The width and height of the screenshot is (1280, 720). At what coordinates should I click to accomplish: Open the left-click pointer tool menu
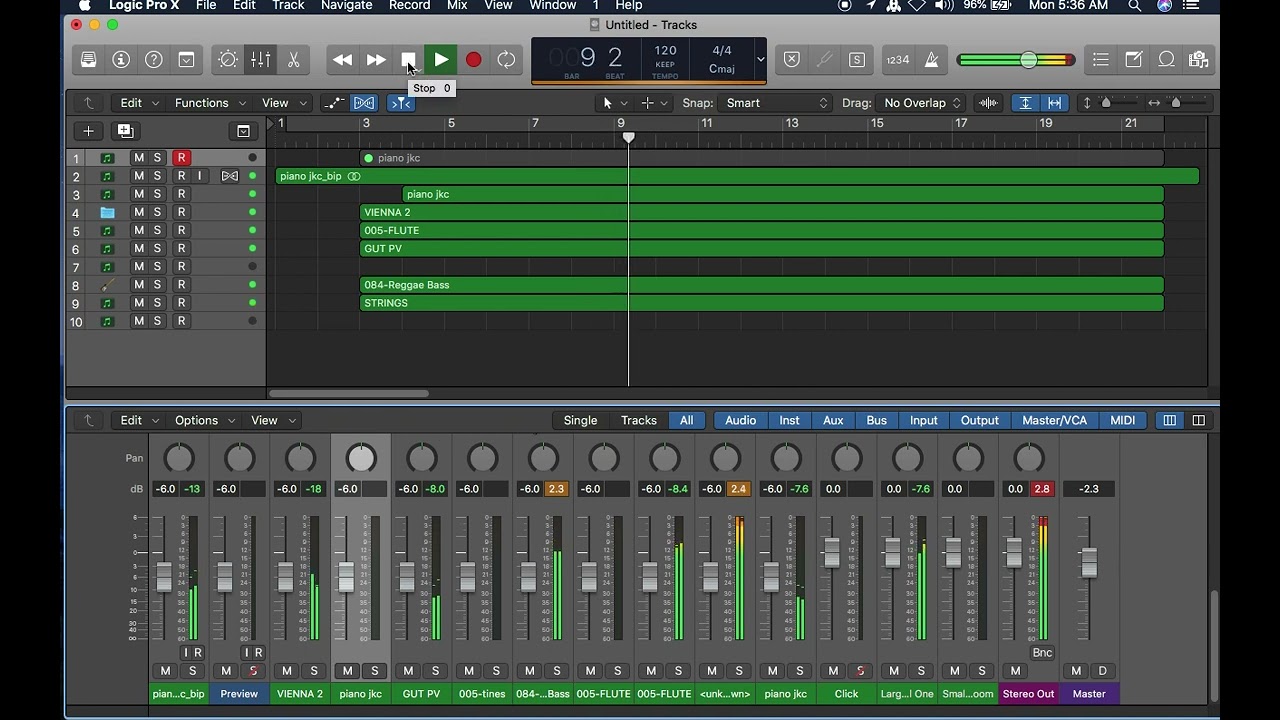613,103
